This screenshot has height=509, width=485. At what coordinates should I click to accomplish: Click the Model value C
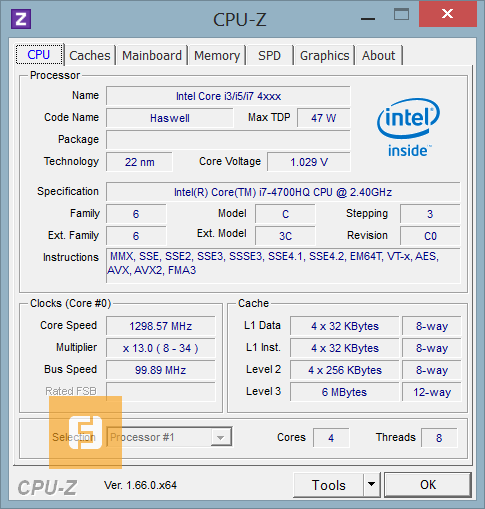pos(285,214)
